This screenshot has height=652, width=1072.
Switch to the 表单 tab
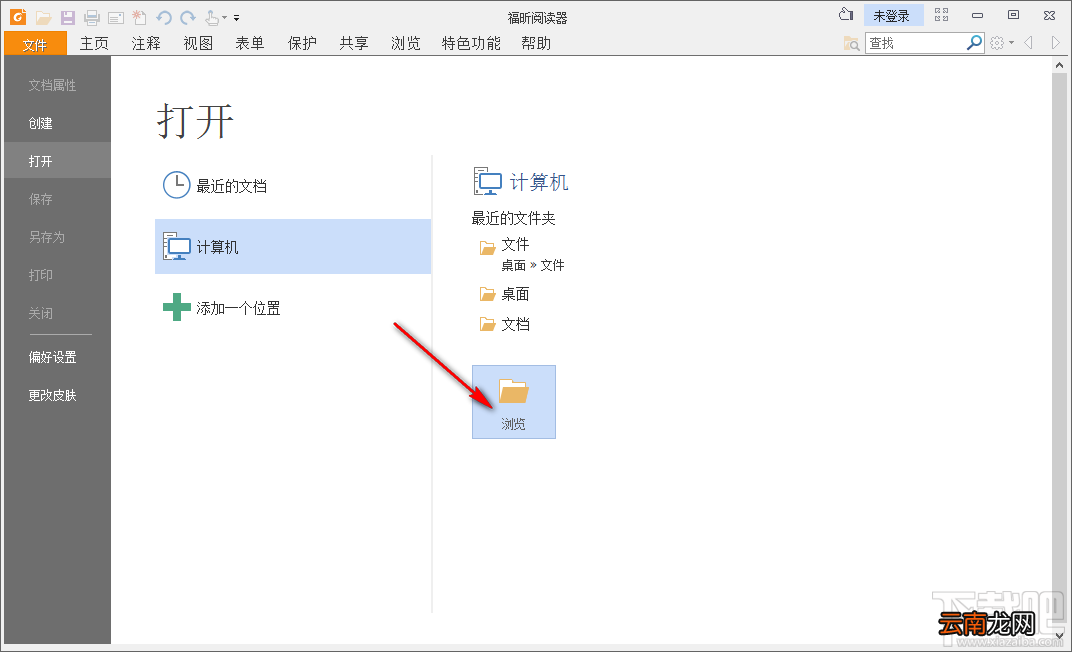(x=250, y=44)
